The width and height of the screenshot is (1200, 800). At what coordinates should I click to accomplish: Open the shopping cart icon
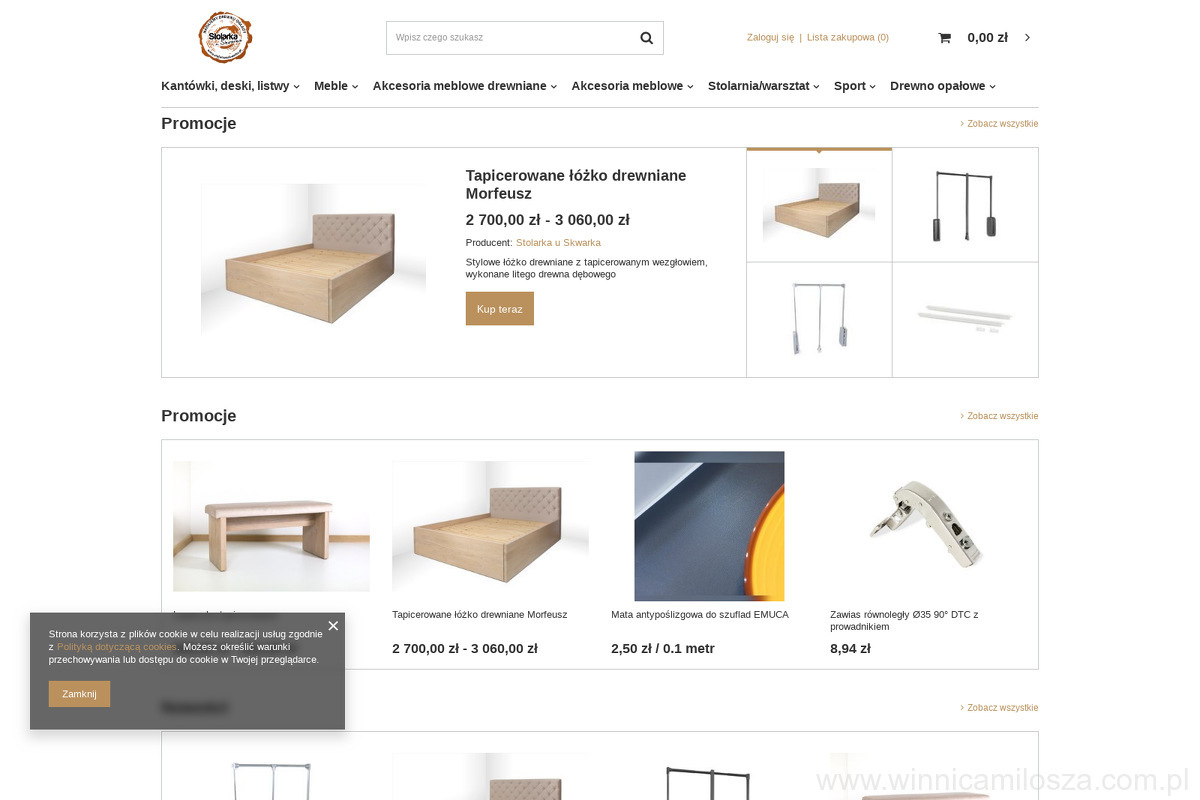tap(944, 38)
